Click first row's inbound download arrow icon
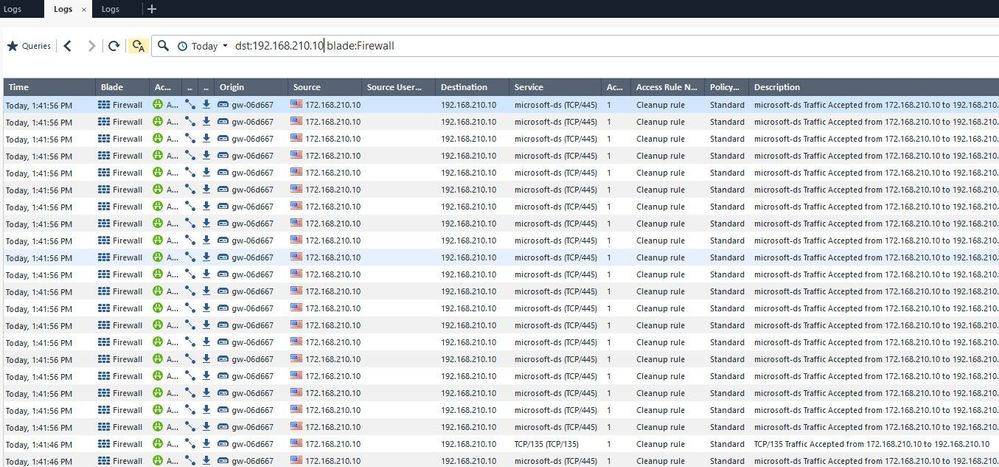The image size is (999, 467). [x=206, y=104]
